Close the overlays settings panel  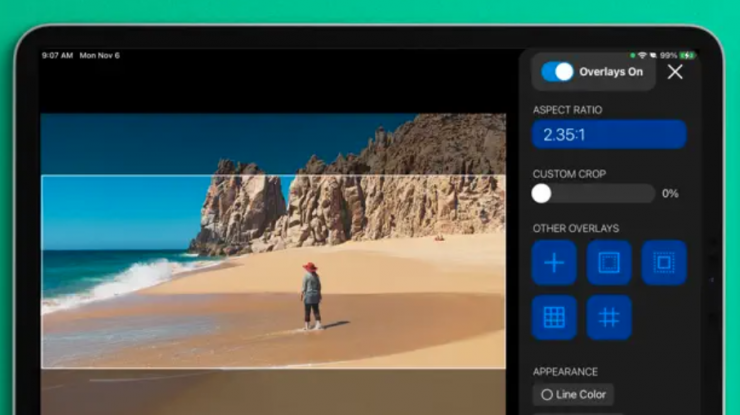(675, 72)
